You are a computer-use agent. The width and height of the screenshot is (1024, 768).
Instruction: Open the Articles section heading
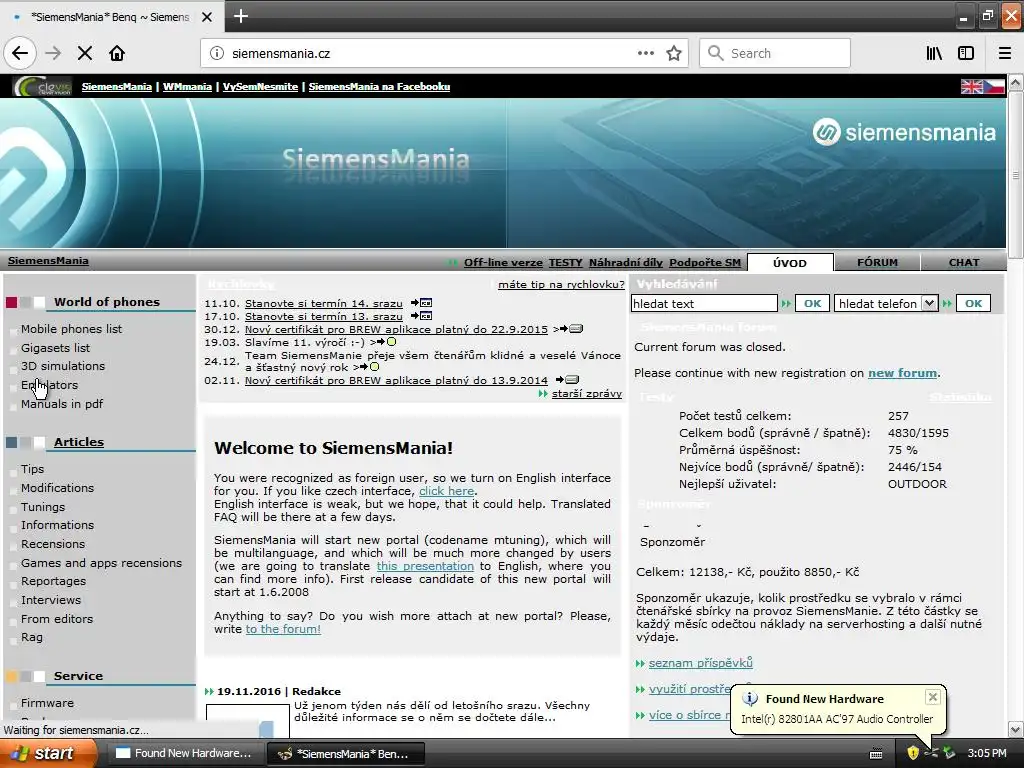point(79,441)
